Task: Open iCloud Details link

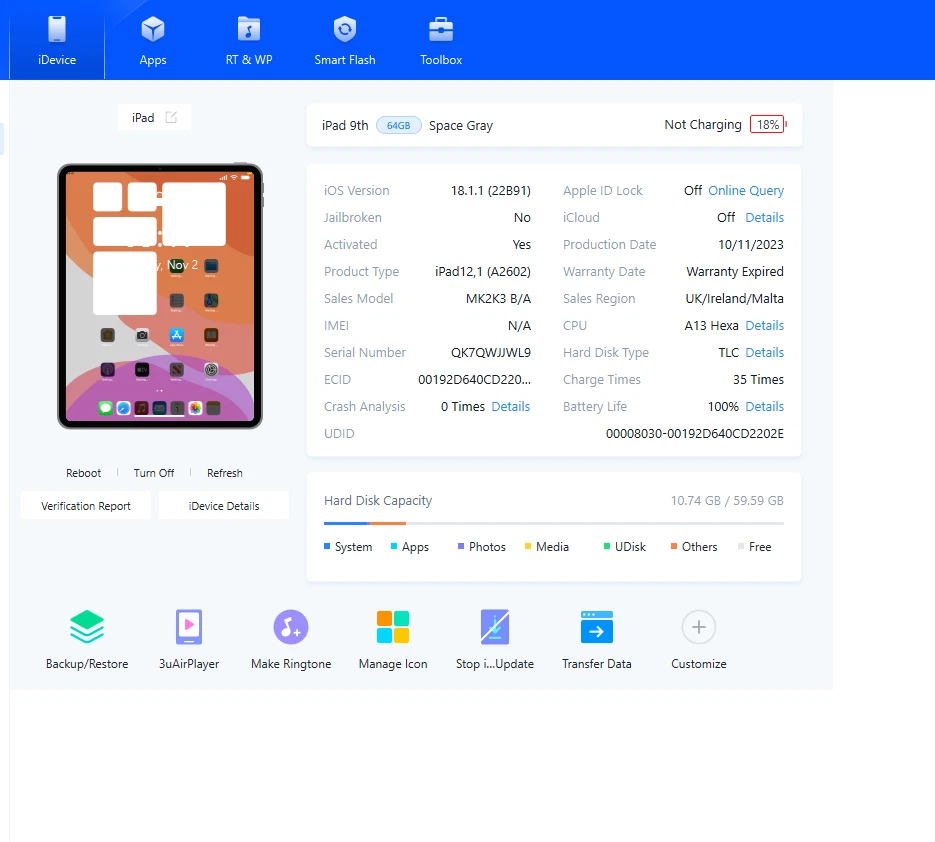Action: pyautogui.click(x=764, y=217)
